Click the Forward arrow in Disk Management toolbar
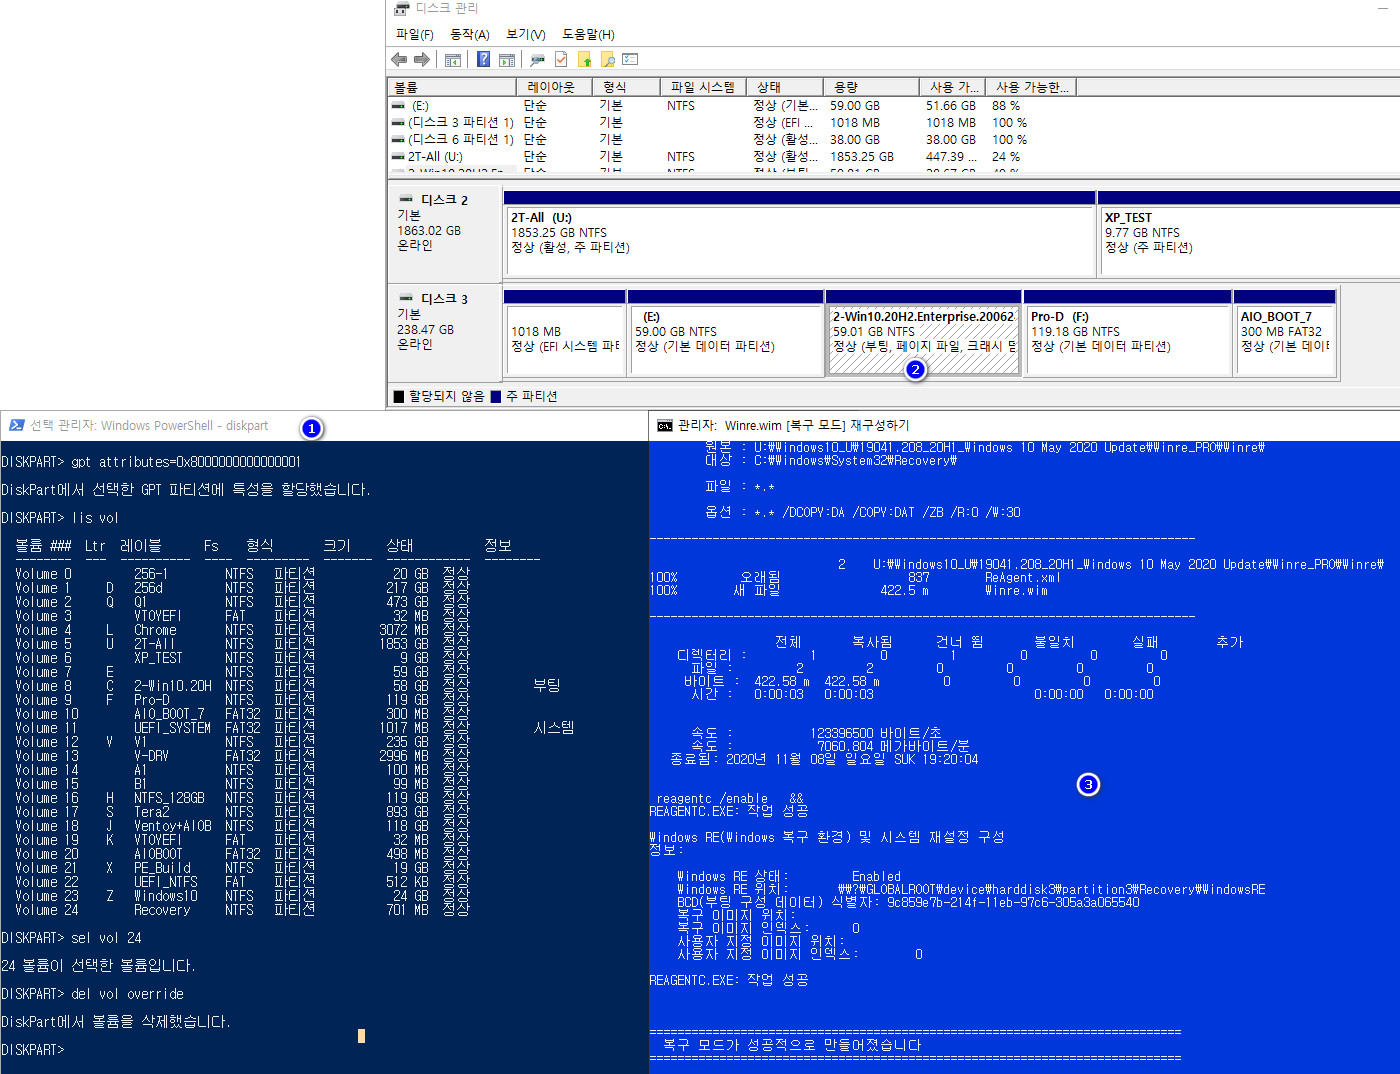Viewport: 1400px width, 1074px height. pyautogui.click(x=421, y=60)
